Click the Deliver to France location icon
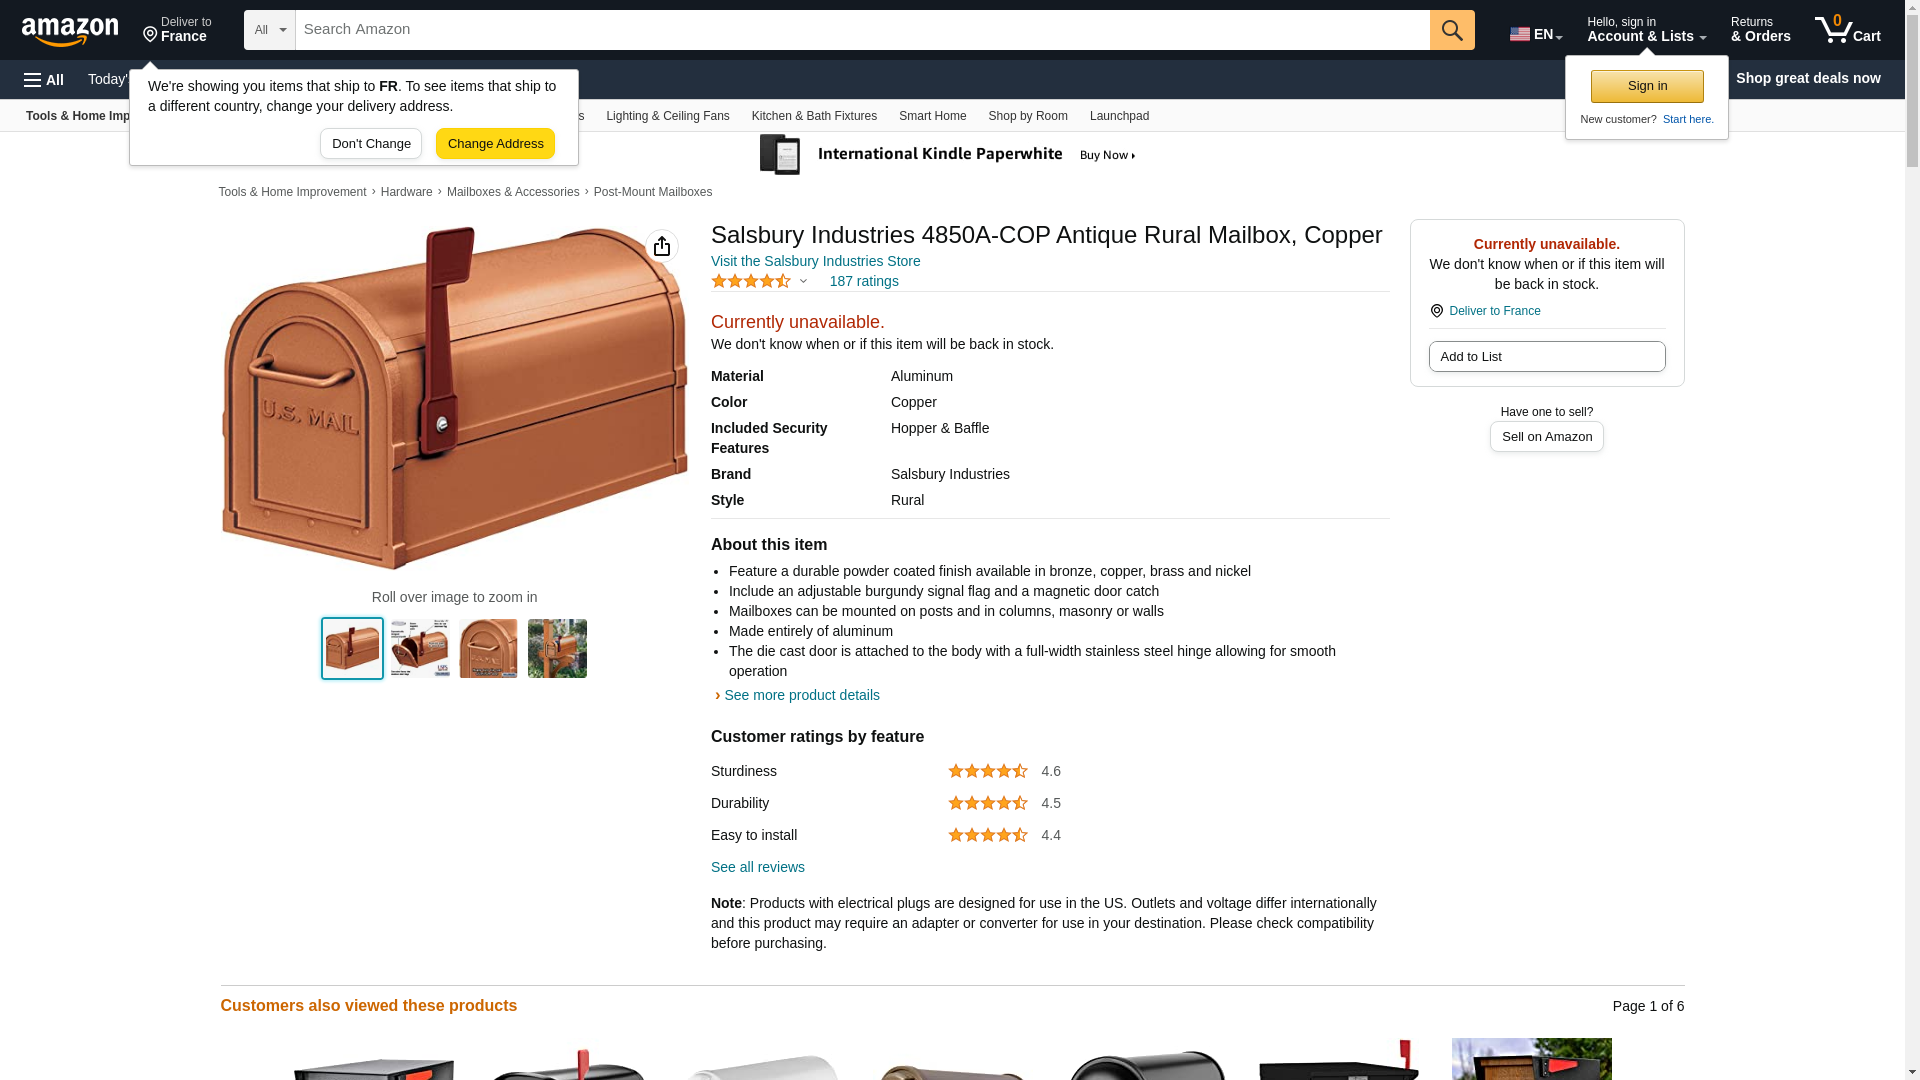 click(150, 36)
